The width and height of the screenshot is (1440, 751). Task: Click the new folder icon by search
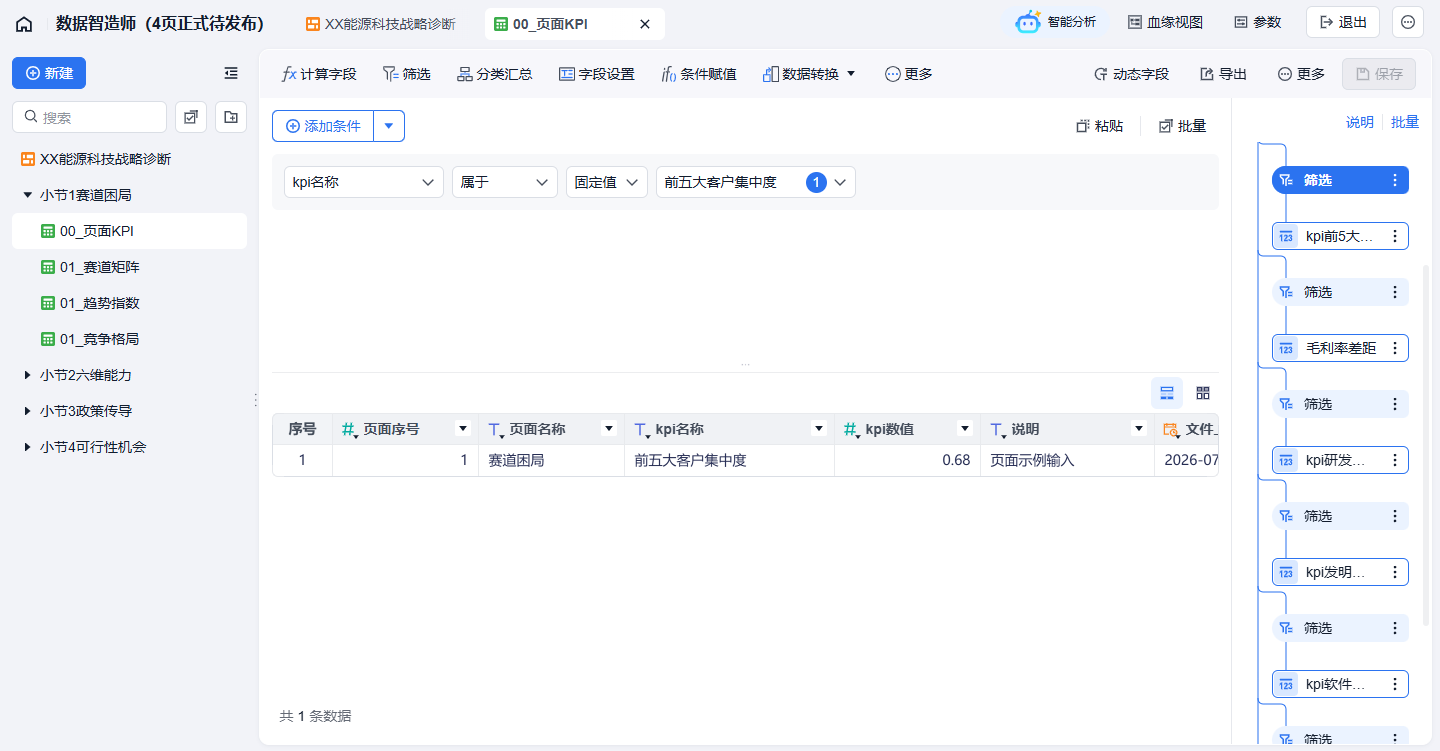[x=231, y=117]
